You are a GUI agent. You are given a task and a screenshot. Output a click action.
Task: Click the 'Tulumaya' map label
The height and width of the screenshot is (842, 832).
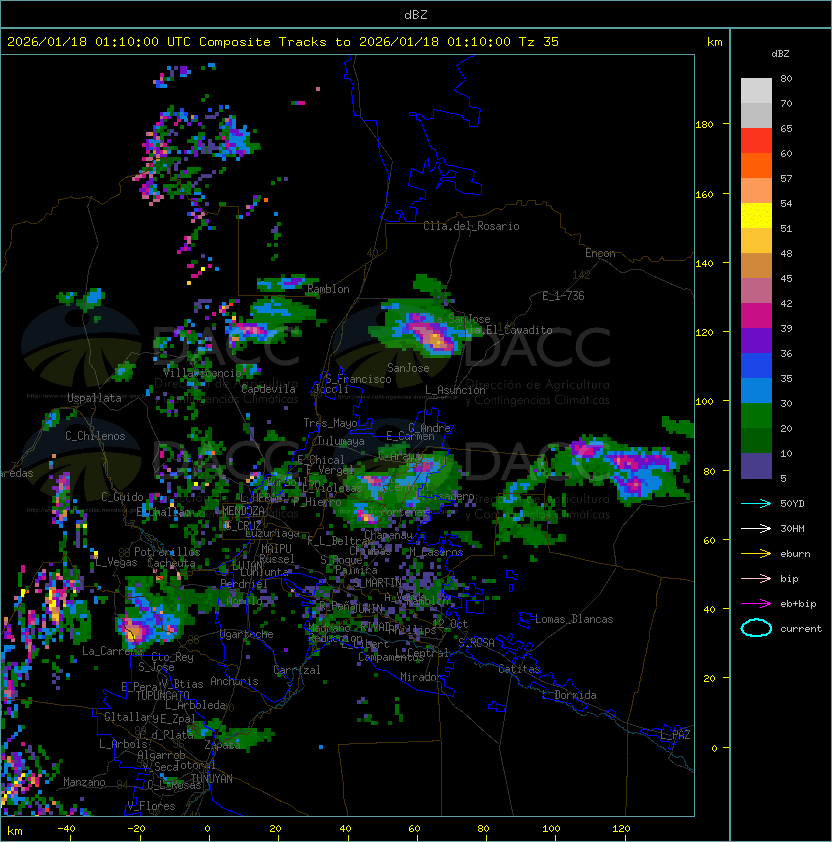click(341, 441)
